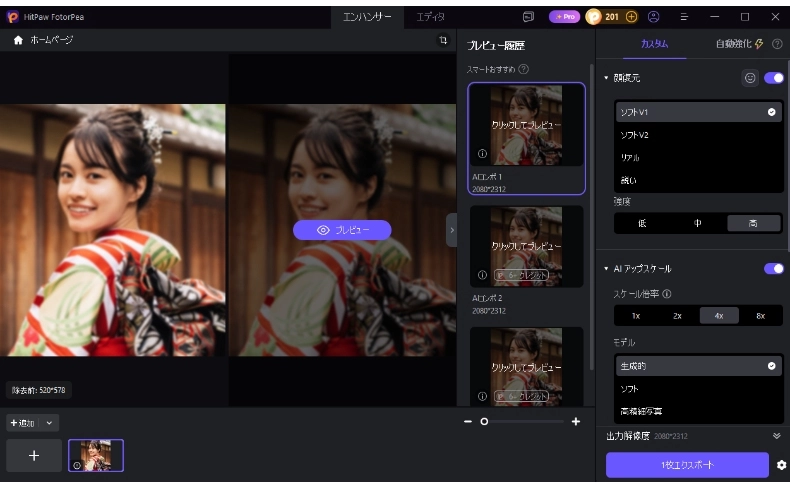The image size is (790, 488).
Task: Zoom in with the plus icon
Action: point(576,421)
